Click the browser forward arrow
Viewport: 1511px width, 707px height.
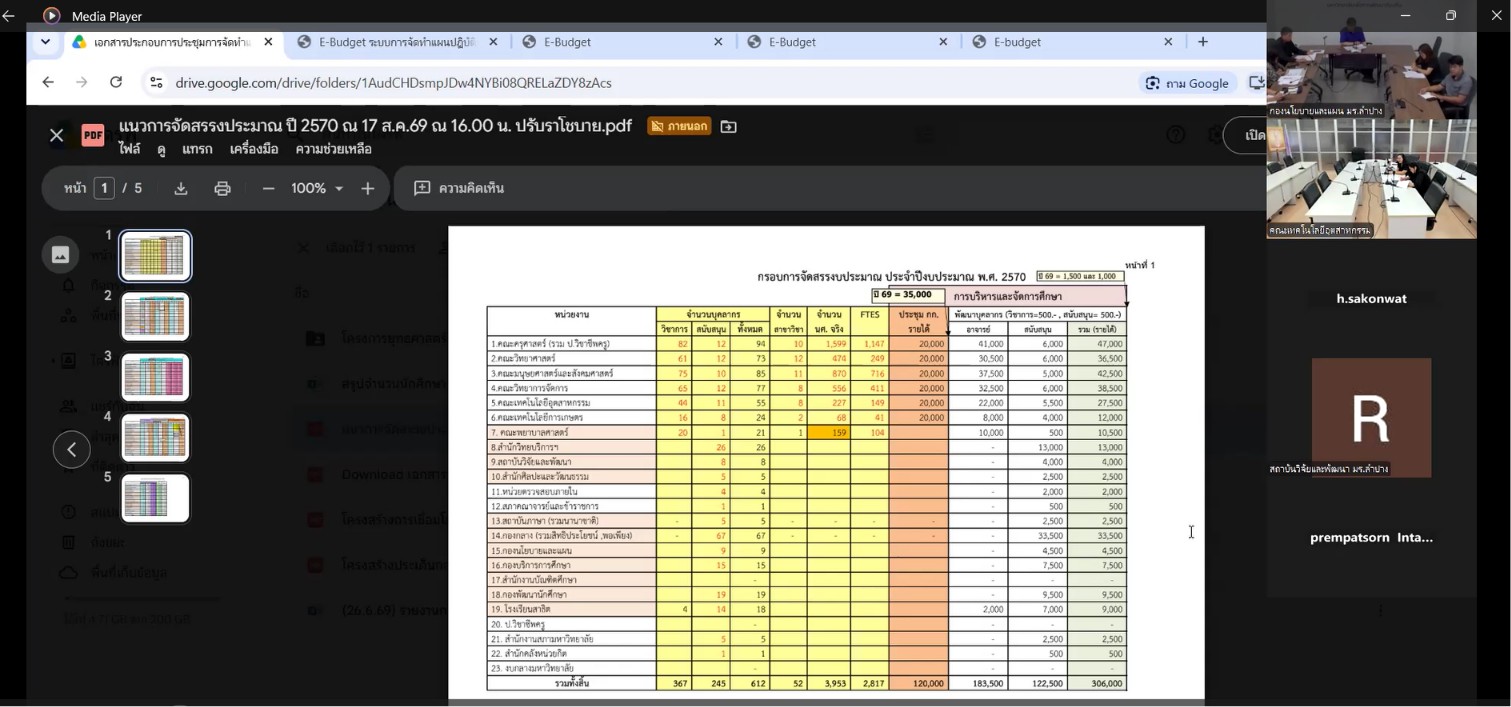[x=82, y=82]
